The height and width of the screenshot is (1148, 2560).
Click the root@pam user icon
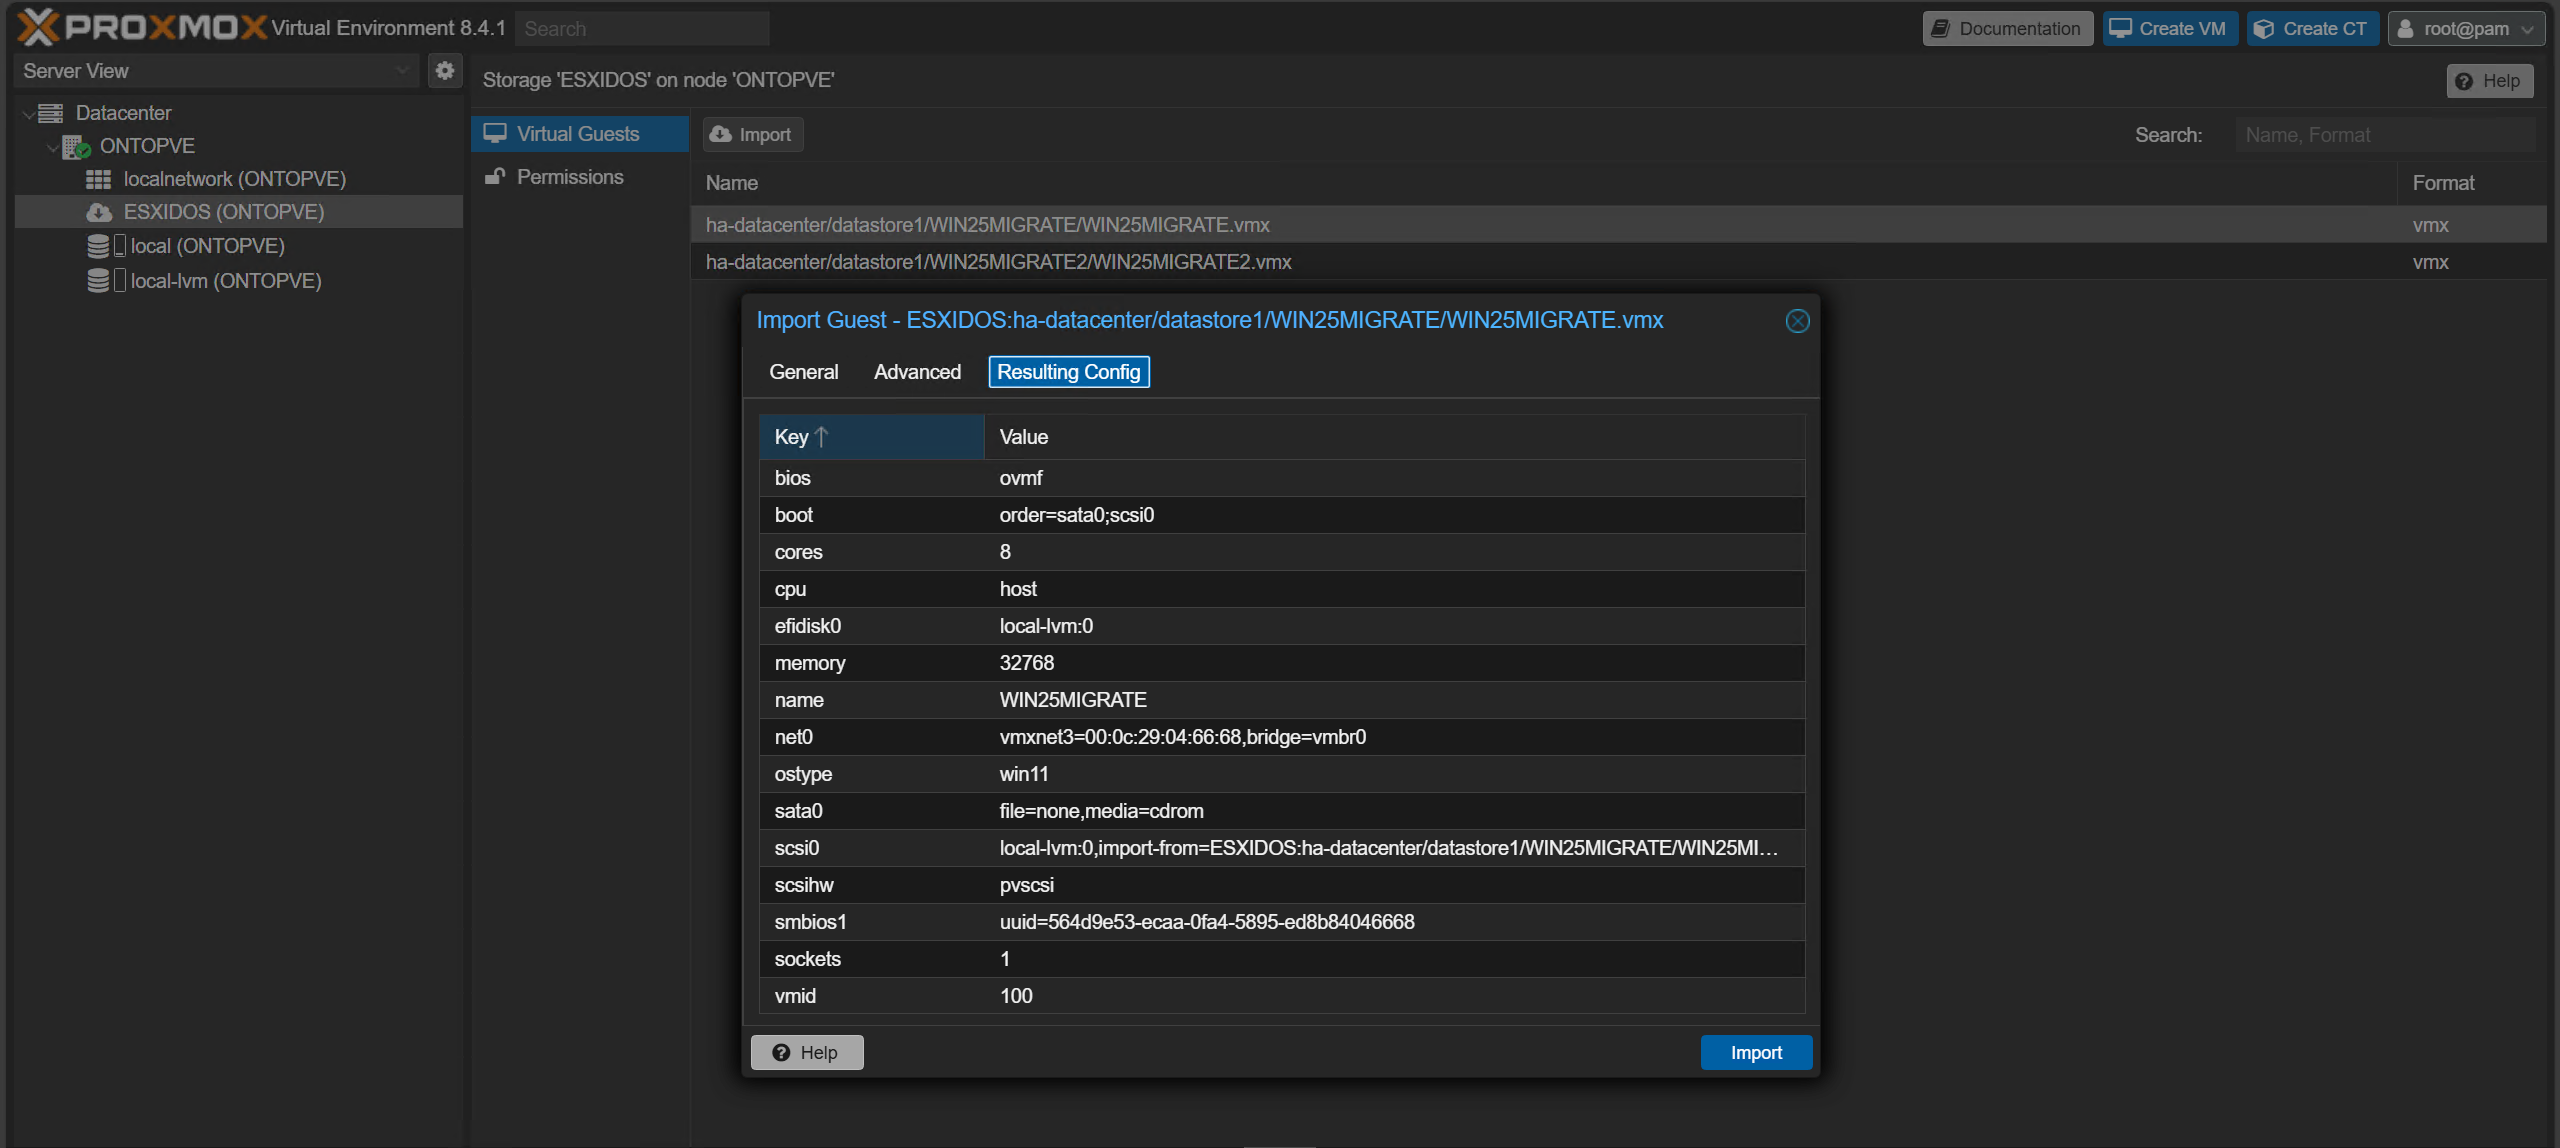coord(2406,28)
